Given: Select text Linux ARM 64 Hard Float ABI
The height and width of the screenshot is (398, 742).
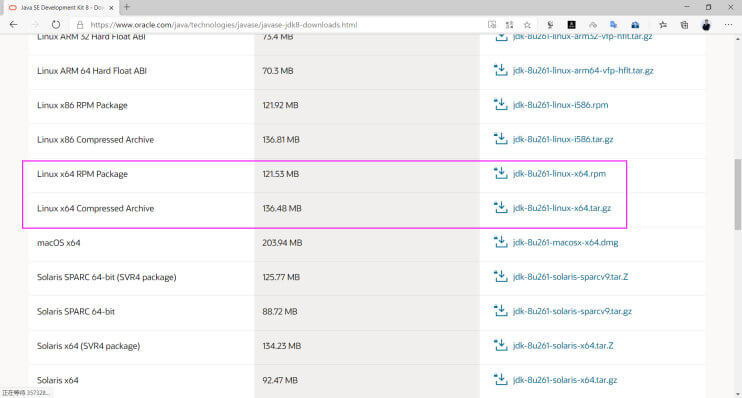Looking at the screenshot, I should point(92,71).
